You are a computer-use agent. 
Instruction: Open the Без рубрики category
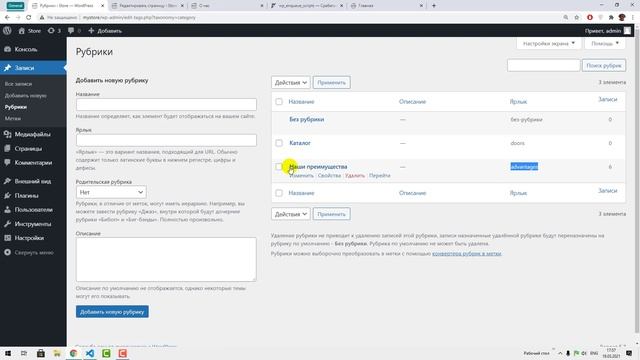point(307,119)
